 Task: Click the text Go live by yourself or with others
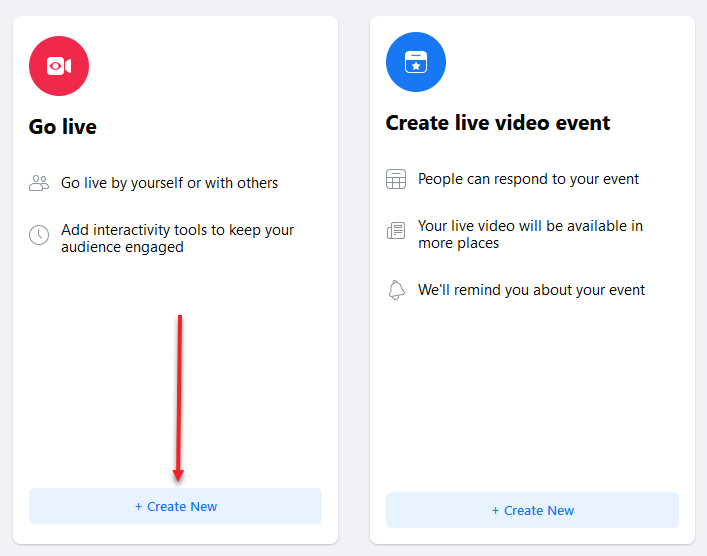[x=170, y=183]
